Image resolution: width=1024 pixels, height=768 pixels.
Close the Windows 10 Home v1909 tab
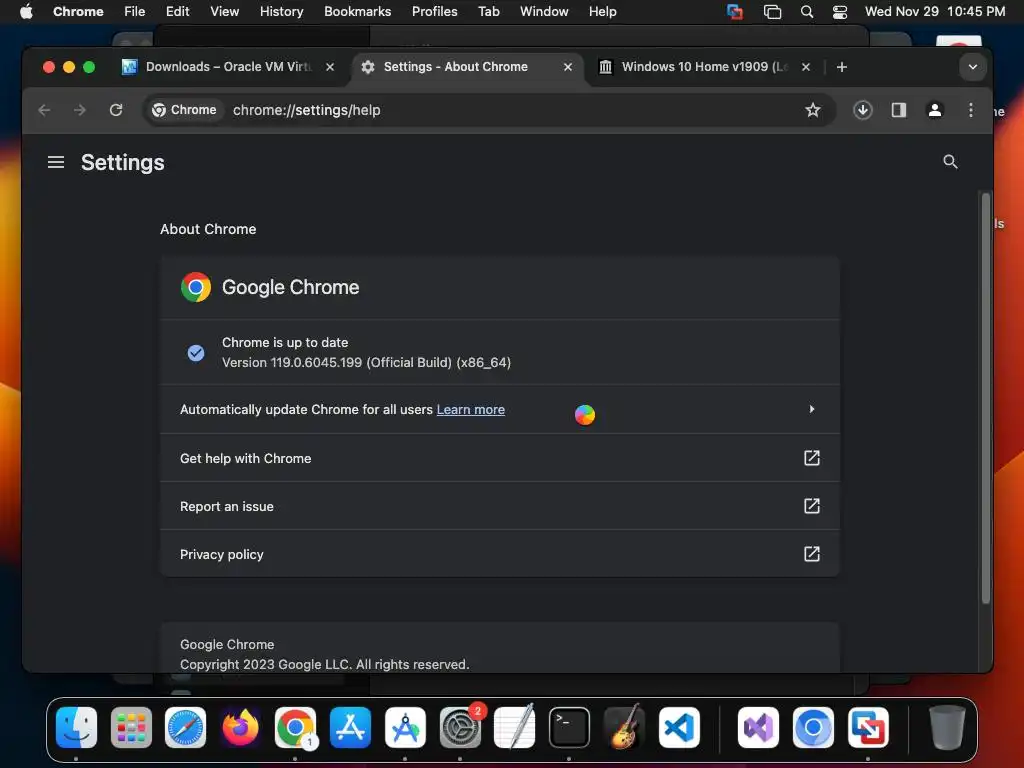806,67
